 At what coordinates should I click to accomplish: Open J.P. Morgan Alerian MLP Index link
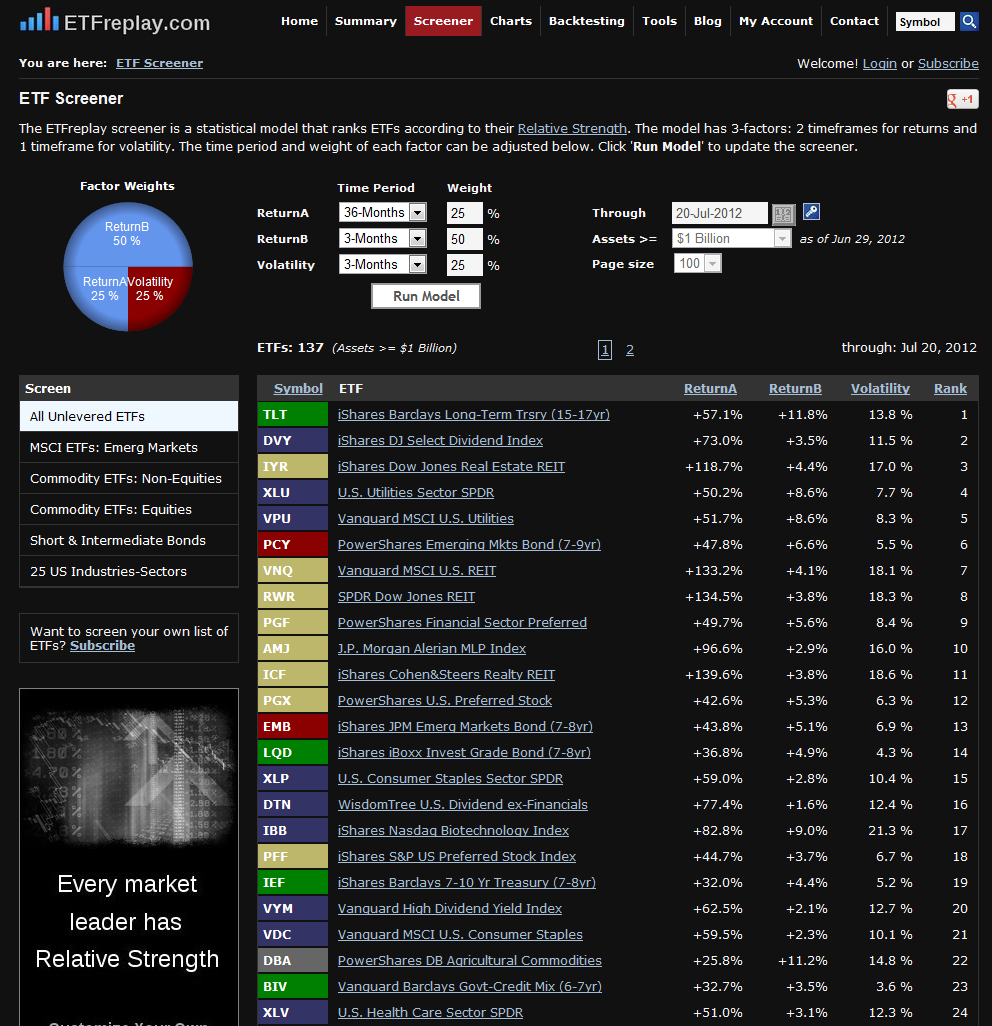[x=432, y=648]
